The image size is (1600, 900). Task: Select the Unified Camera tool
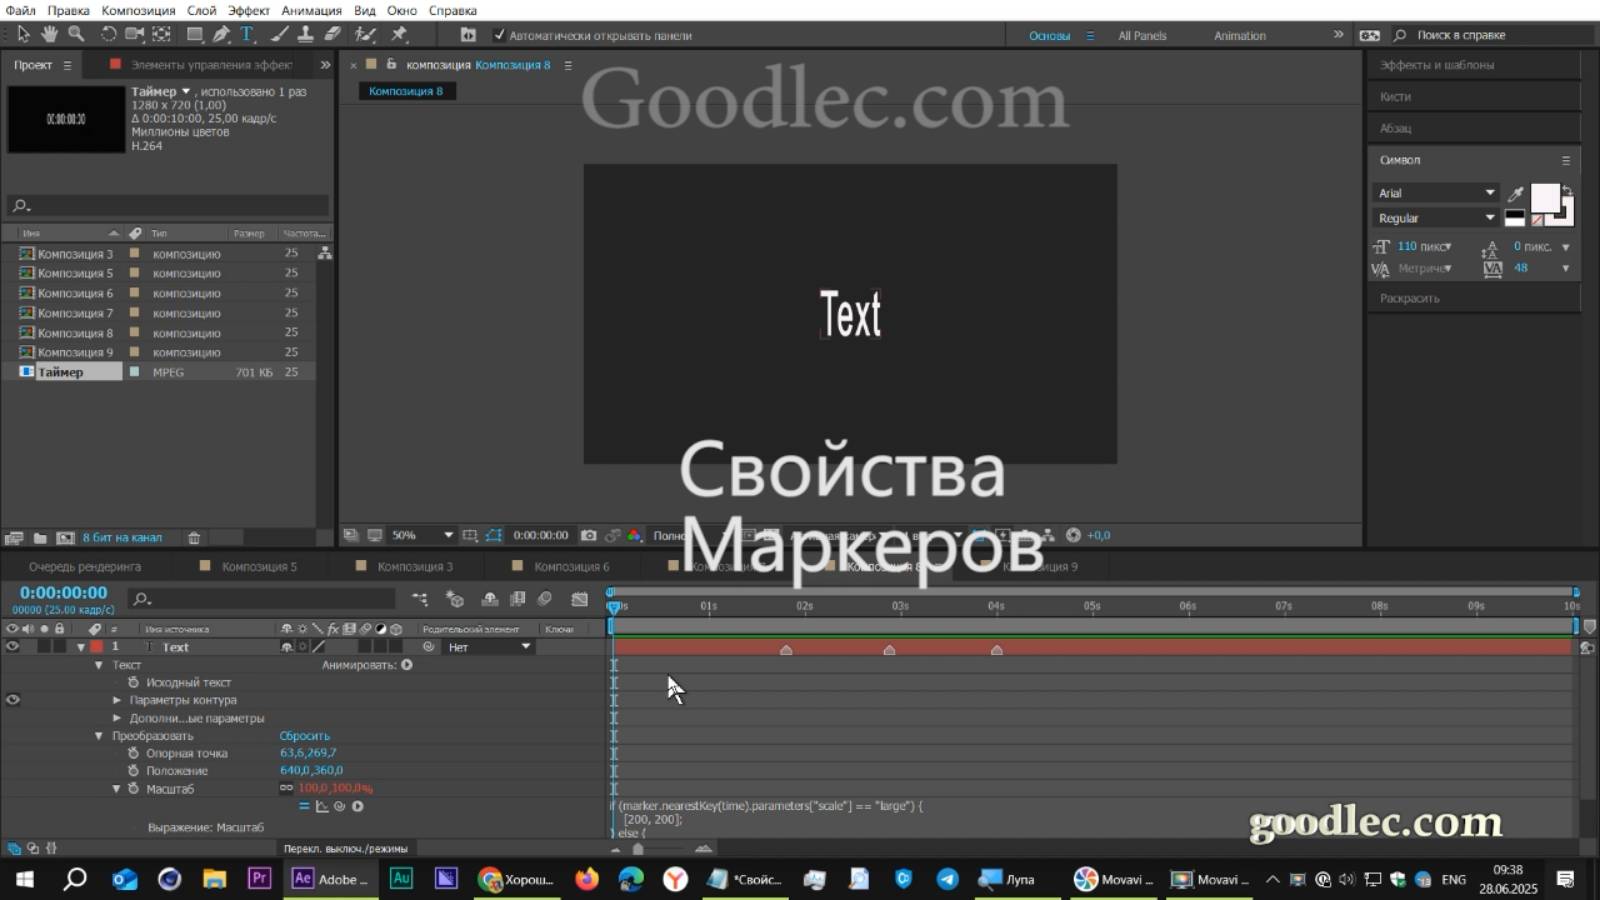pyautogui.click(x=134, y=34)
